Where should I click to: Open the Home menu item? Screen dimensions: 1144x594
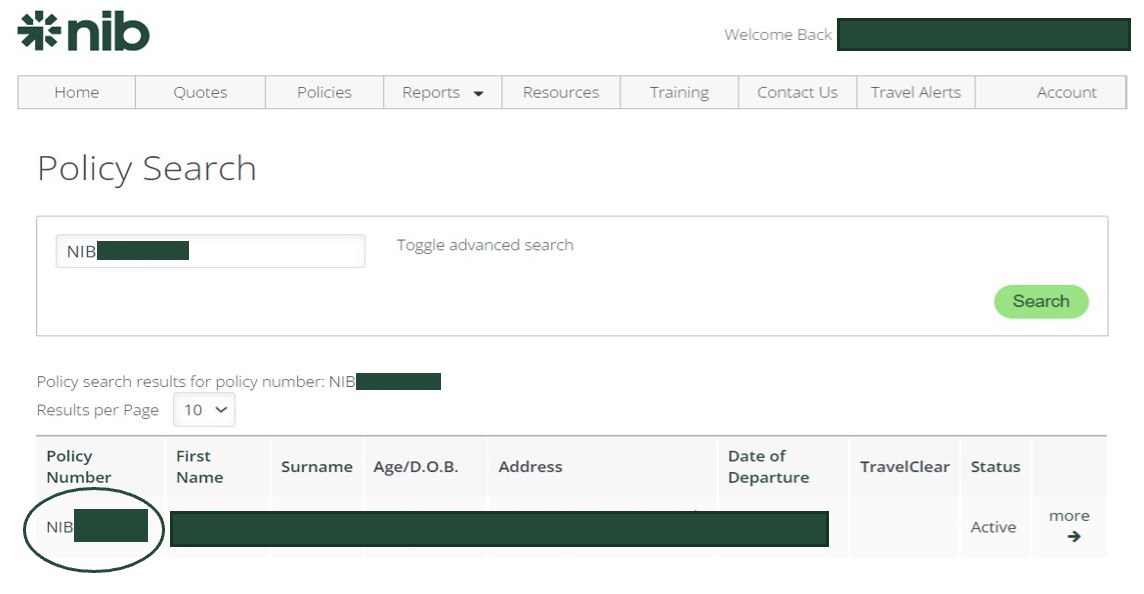pos(77,93)
